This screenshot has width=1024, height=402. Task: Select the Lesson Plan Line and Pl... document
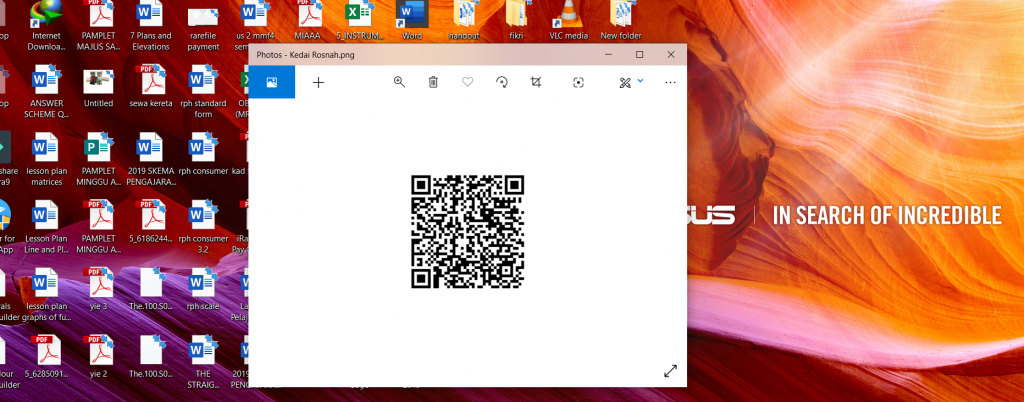(46, 227)
